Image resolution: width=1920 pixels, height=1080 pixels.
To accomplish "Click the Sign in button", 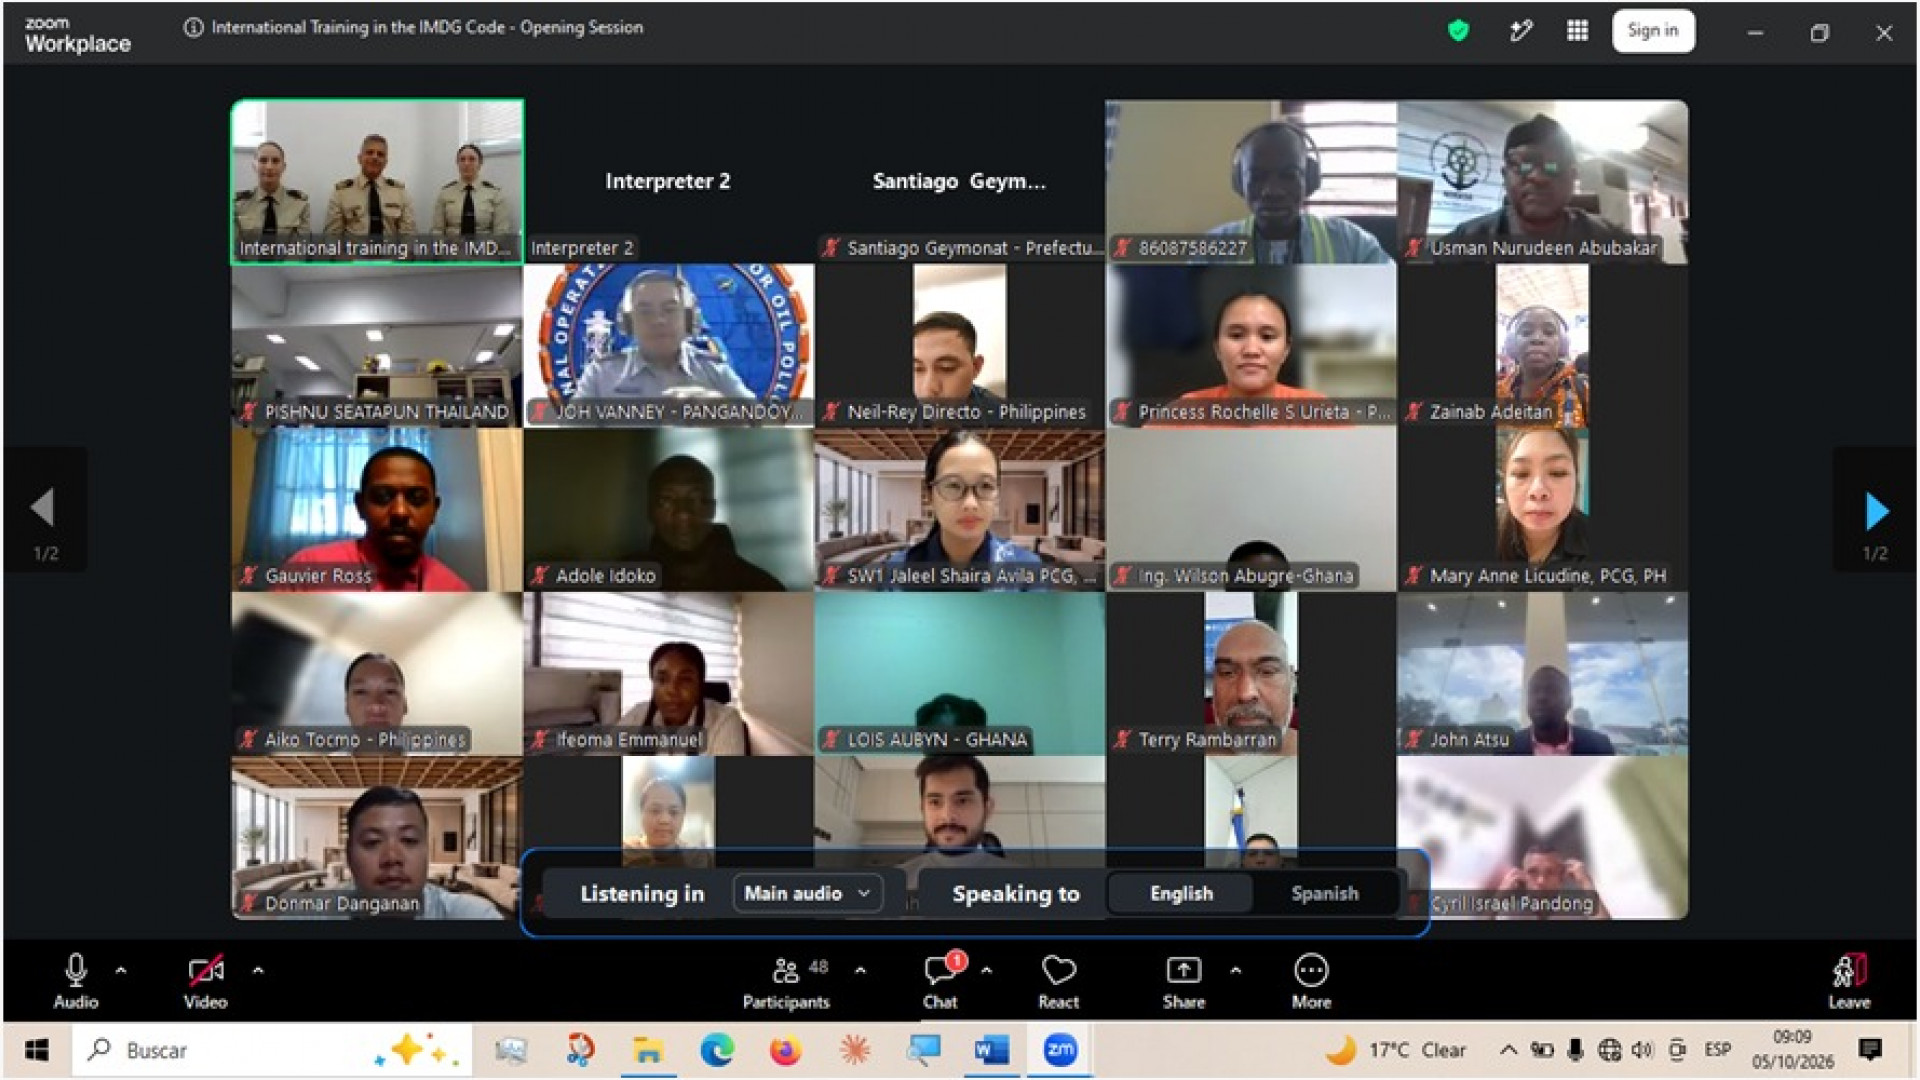I will pos(1653,31).
